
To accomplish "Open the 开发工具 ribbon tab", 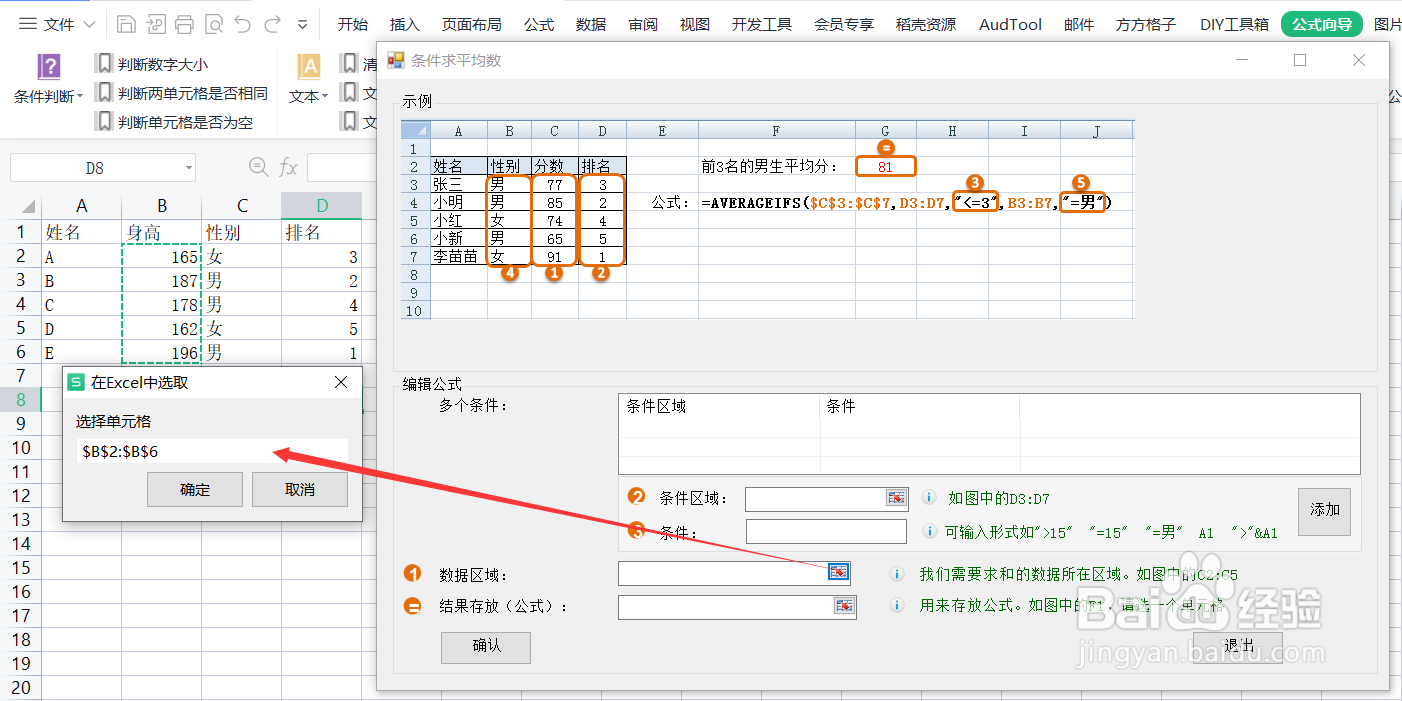I will pyautogui.click(x=761, y=24).
